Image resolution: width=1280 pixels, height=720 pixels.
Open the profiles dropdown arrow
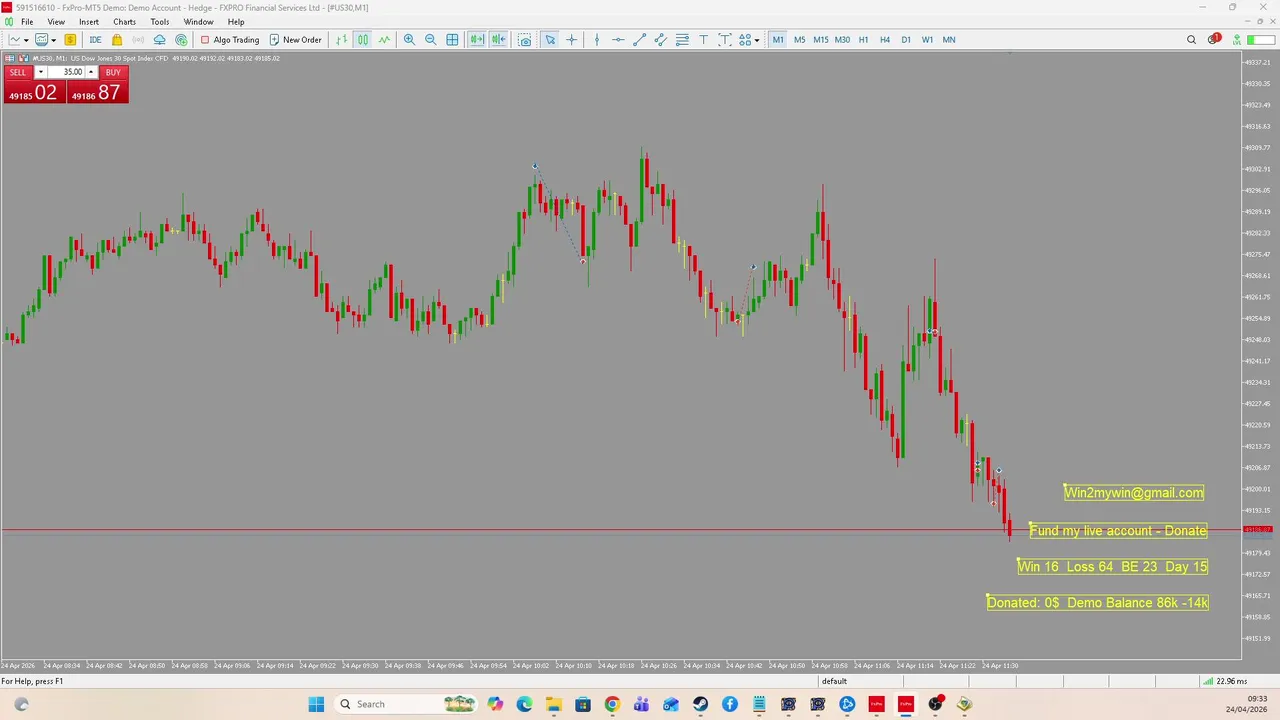[54, 40]
